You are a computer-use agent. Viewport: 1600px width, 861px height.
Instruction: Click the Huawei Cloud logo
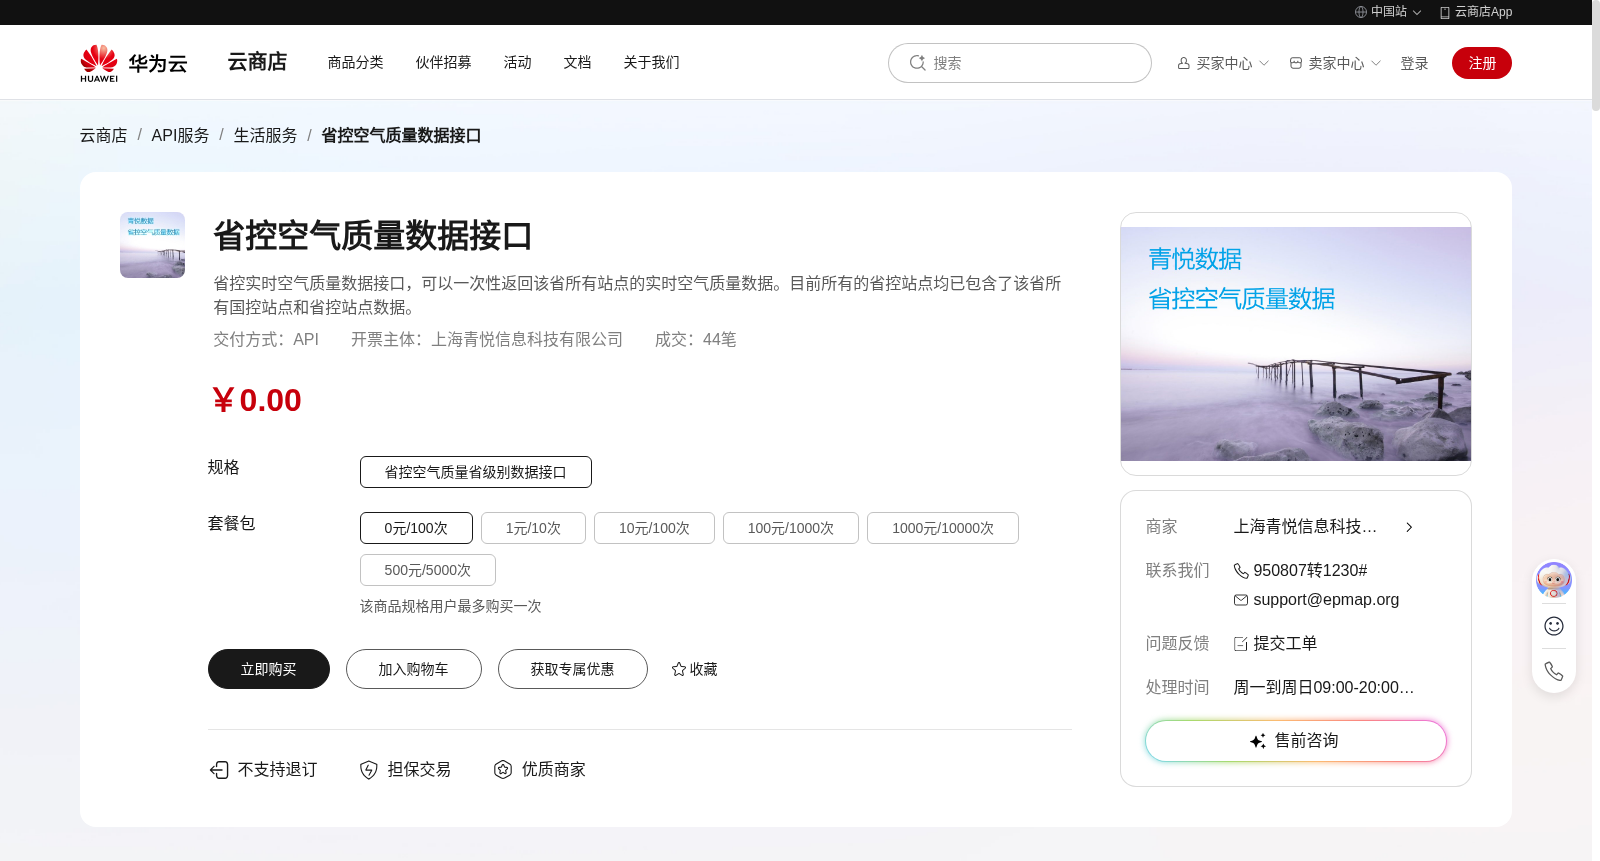tap(134, 63)
